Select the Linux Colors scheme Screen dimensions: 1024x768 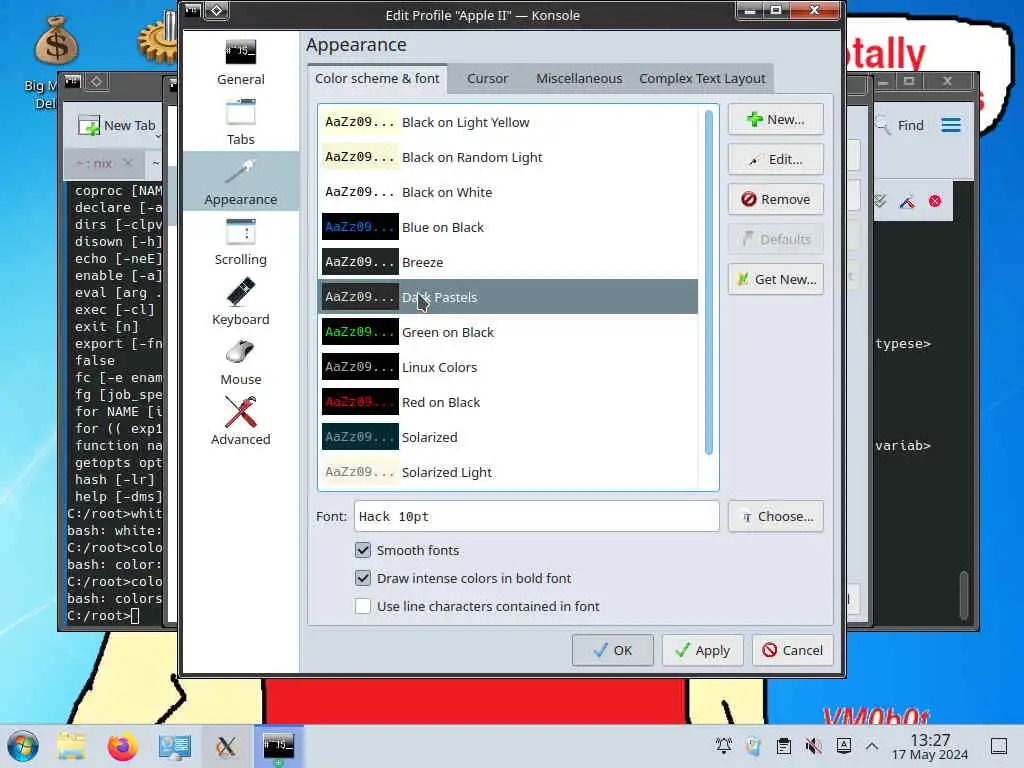(508, 367)
